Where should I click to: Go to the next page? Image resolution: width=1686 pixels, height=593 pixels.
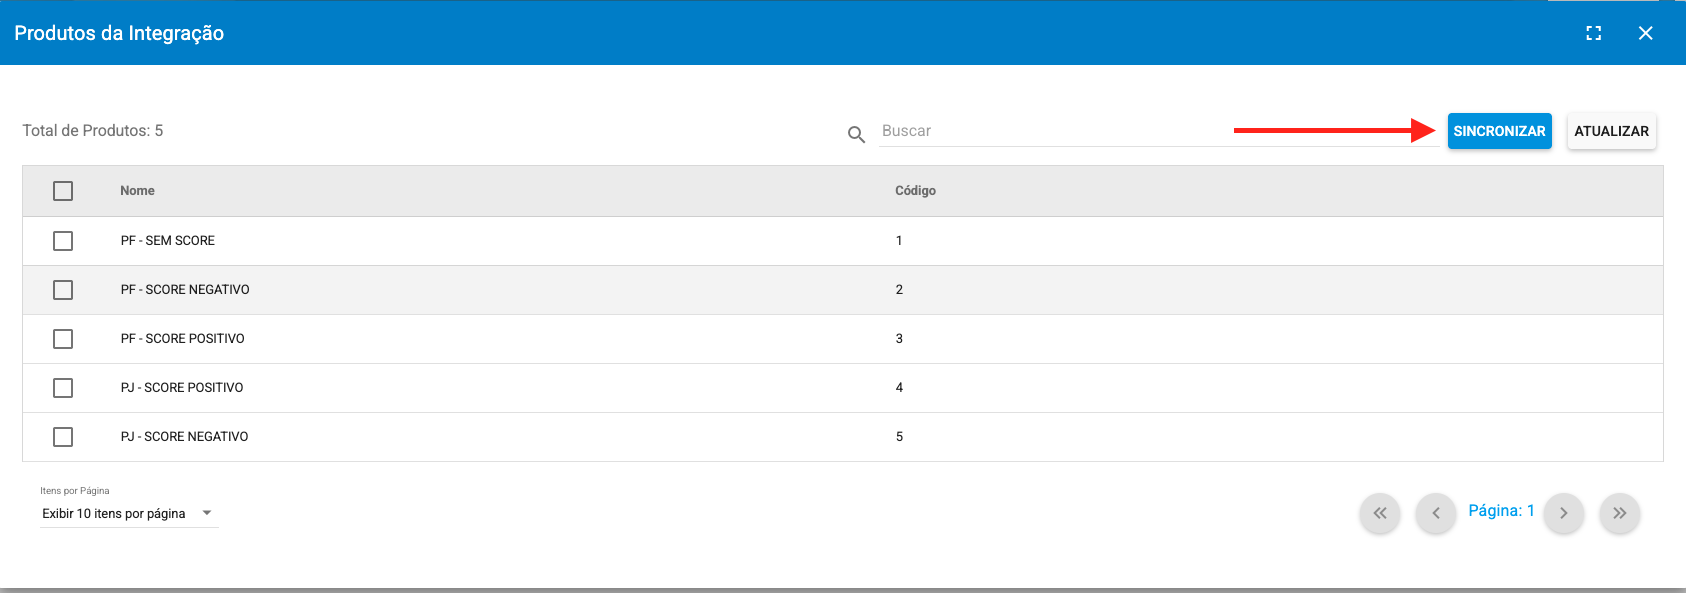pos(1564,513)
